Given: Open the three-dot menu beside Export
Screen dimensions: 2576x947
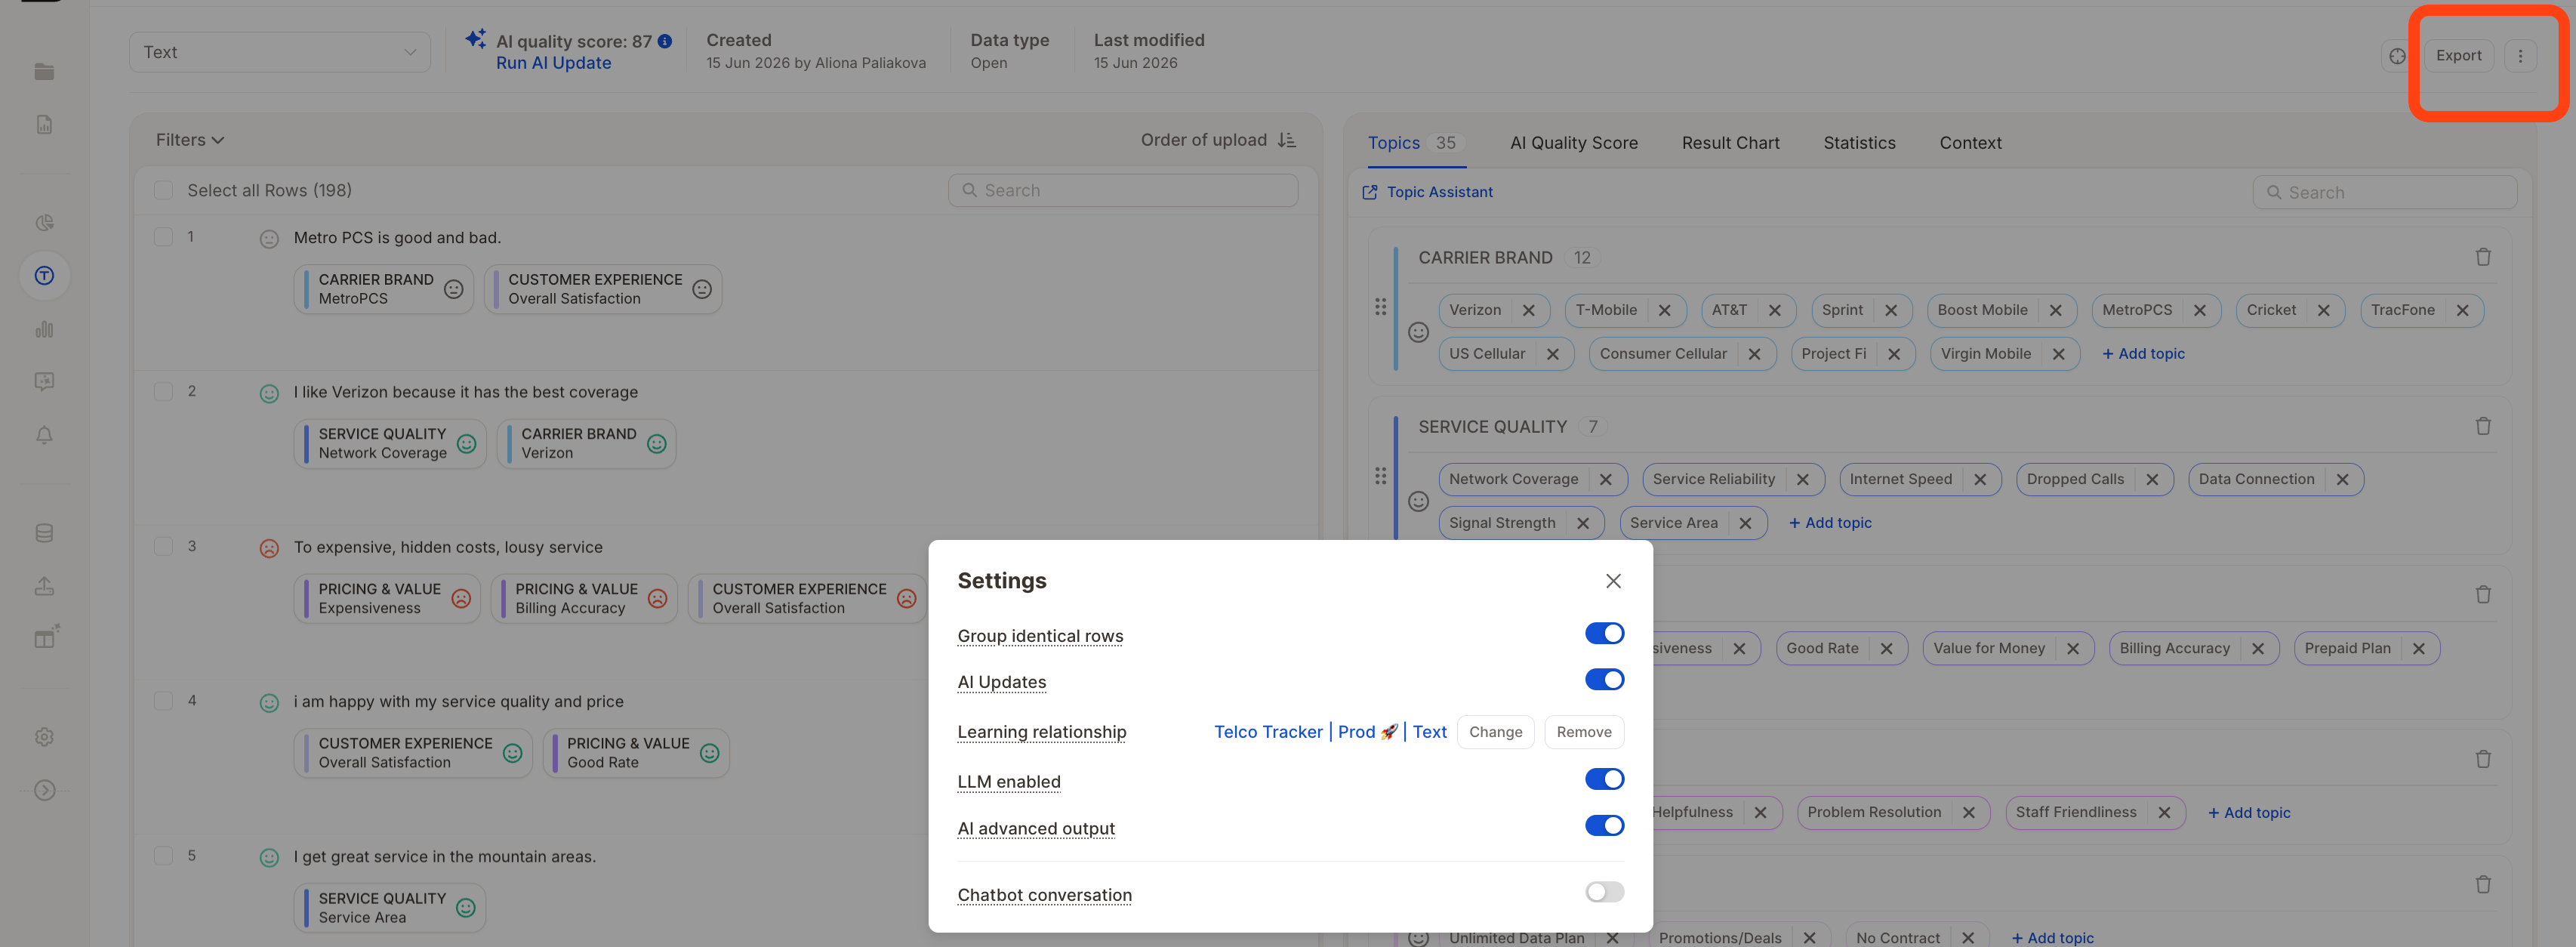Looking at the screenshot, I should (2520, 56).
